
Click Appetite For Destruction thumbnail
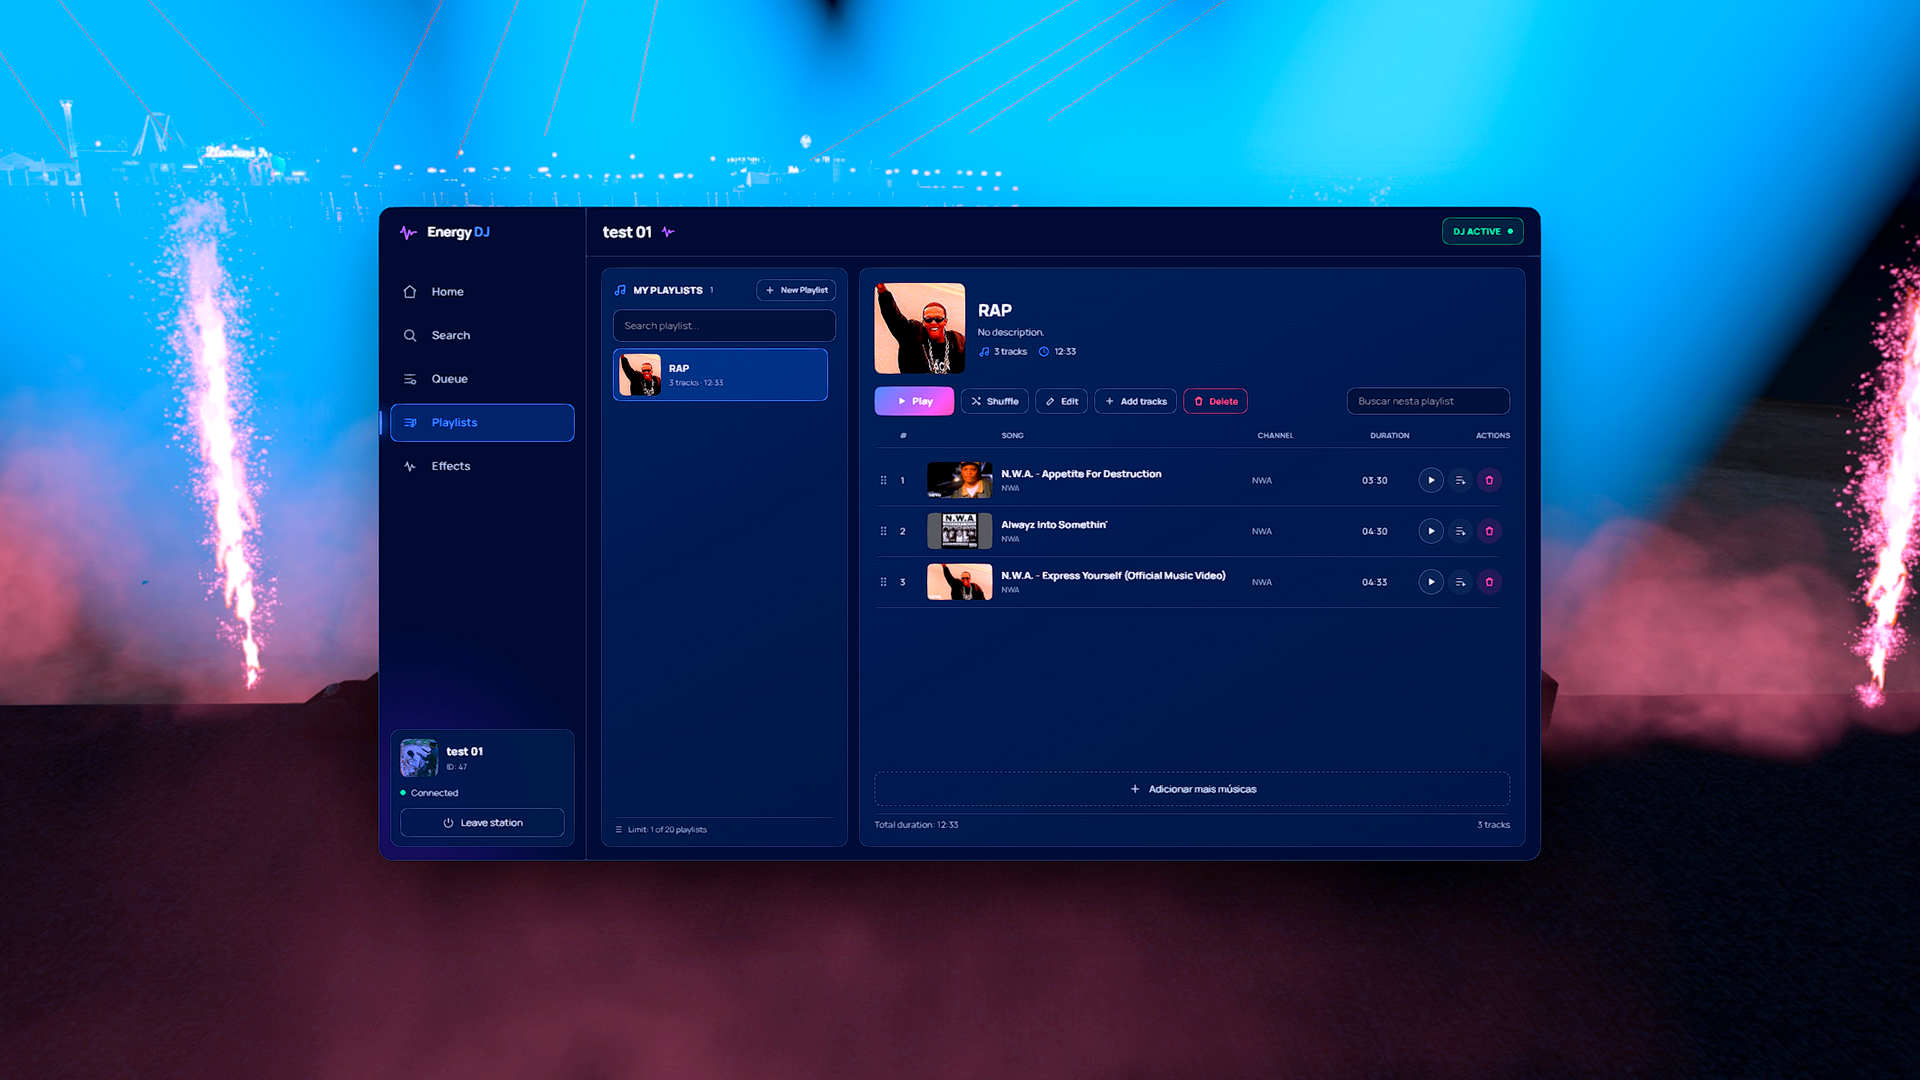(959, 480)
